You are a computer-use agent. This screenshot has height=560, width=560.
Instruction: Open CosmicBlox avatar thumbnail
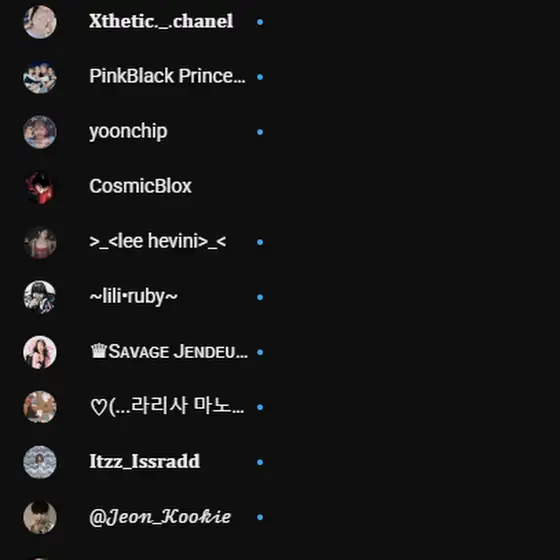coord(40,187)
